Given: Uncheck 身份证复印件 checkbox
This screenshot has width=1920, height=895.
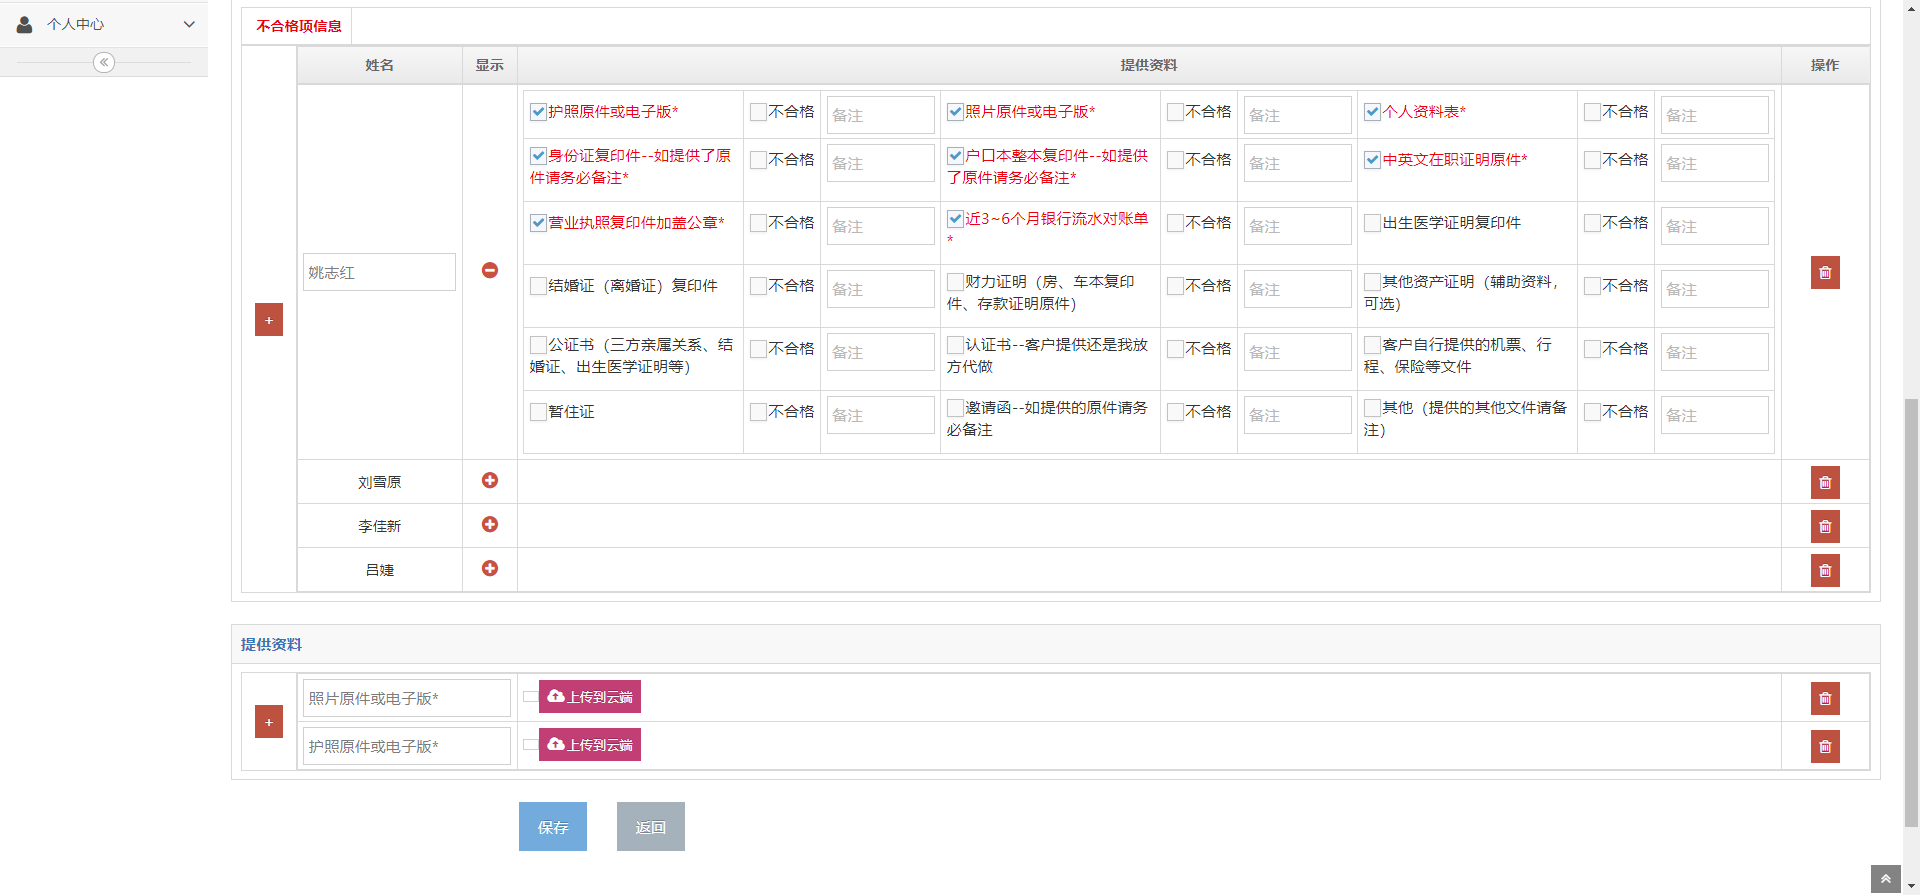Looking at the screenshot, I should (538, 156).
